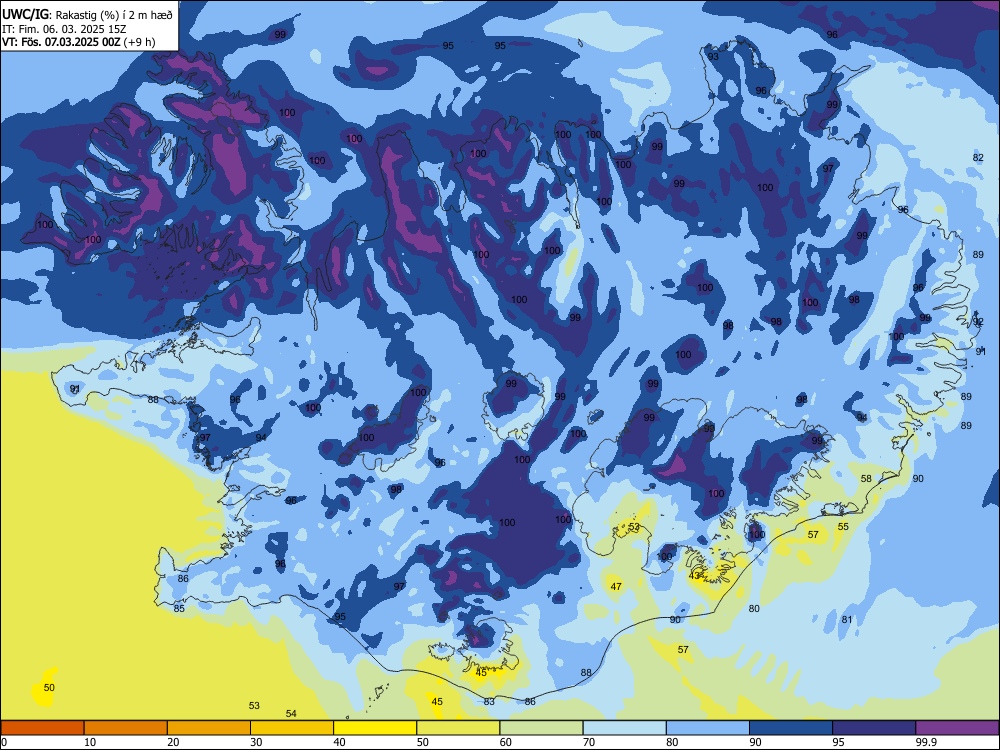This screenshot has width=1000, height=750.
Task: Click the map value '55' on the southeast coast
Action: pos(843,526)
